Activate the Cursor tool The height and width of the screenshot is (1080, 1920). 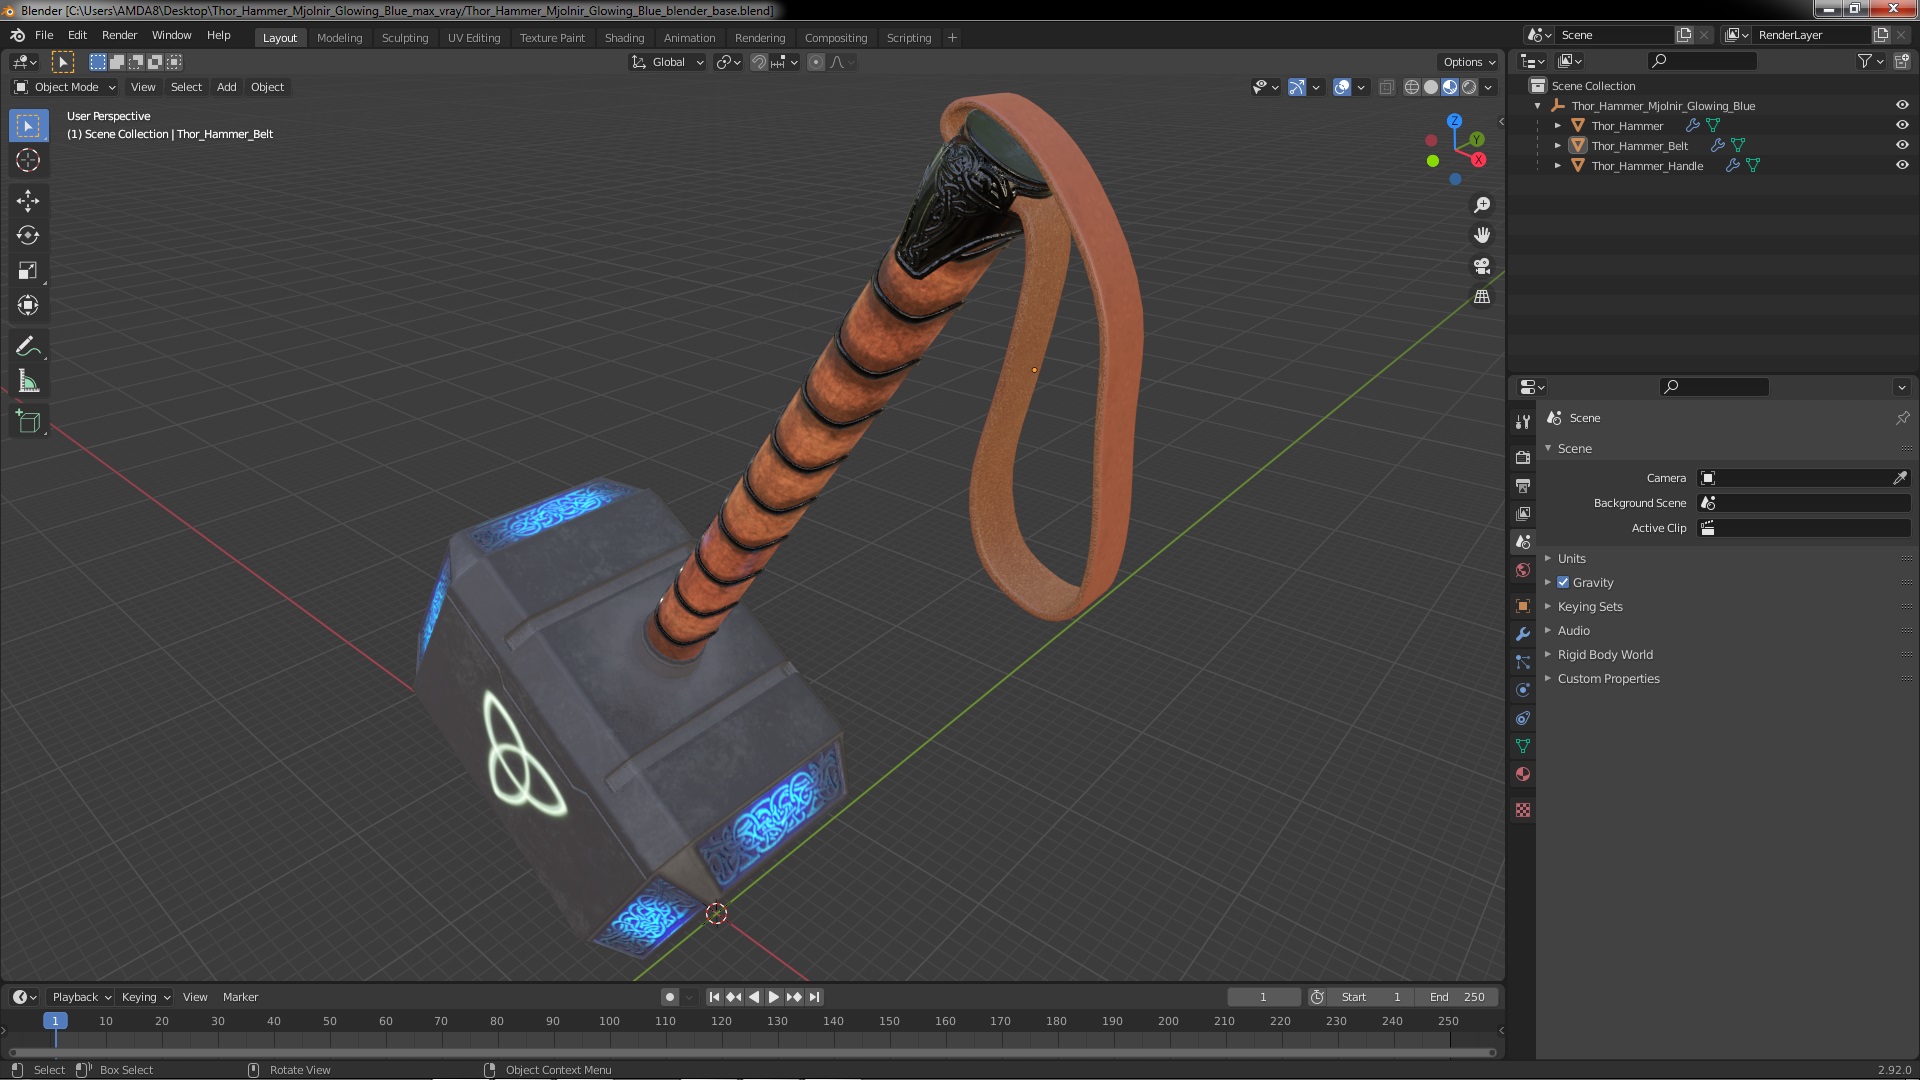coord(28,160)
